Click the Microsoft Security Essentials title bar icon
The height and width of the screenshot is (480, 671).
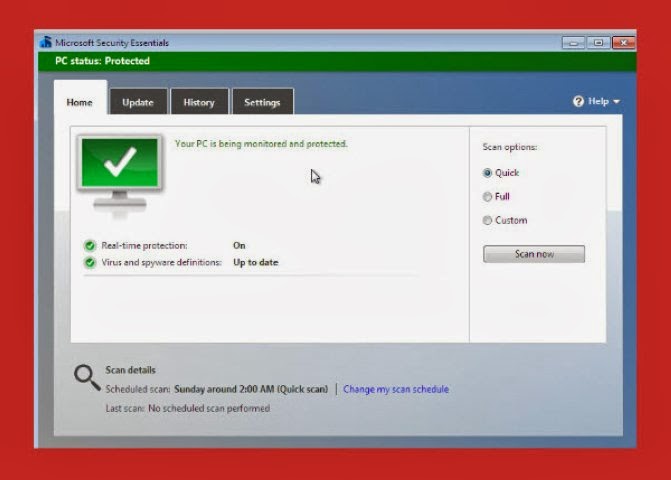(46, 42)
